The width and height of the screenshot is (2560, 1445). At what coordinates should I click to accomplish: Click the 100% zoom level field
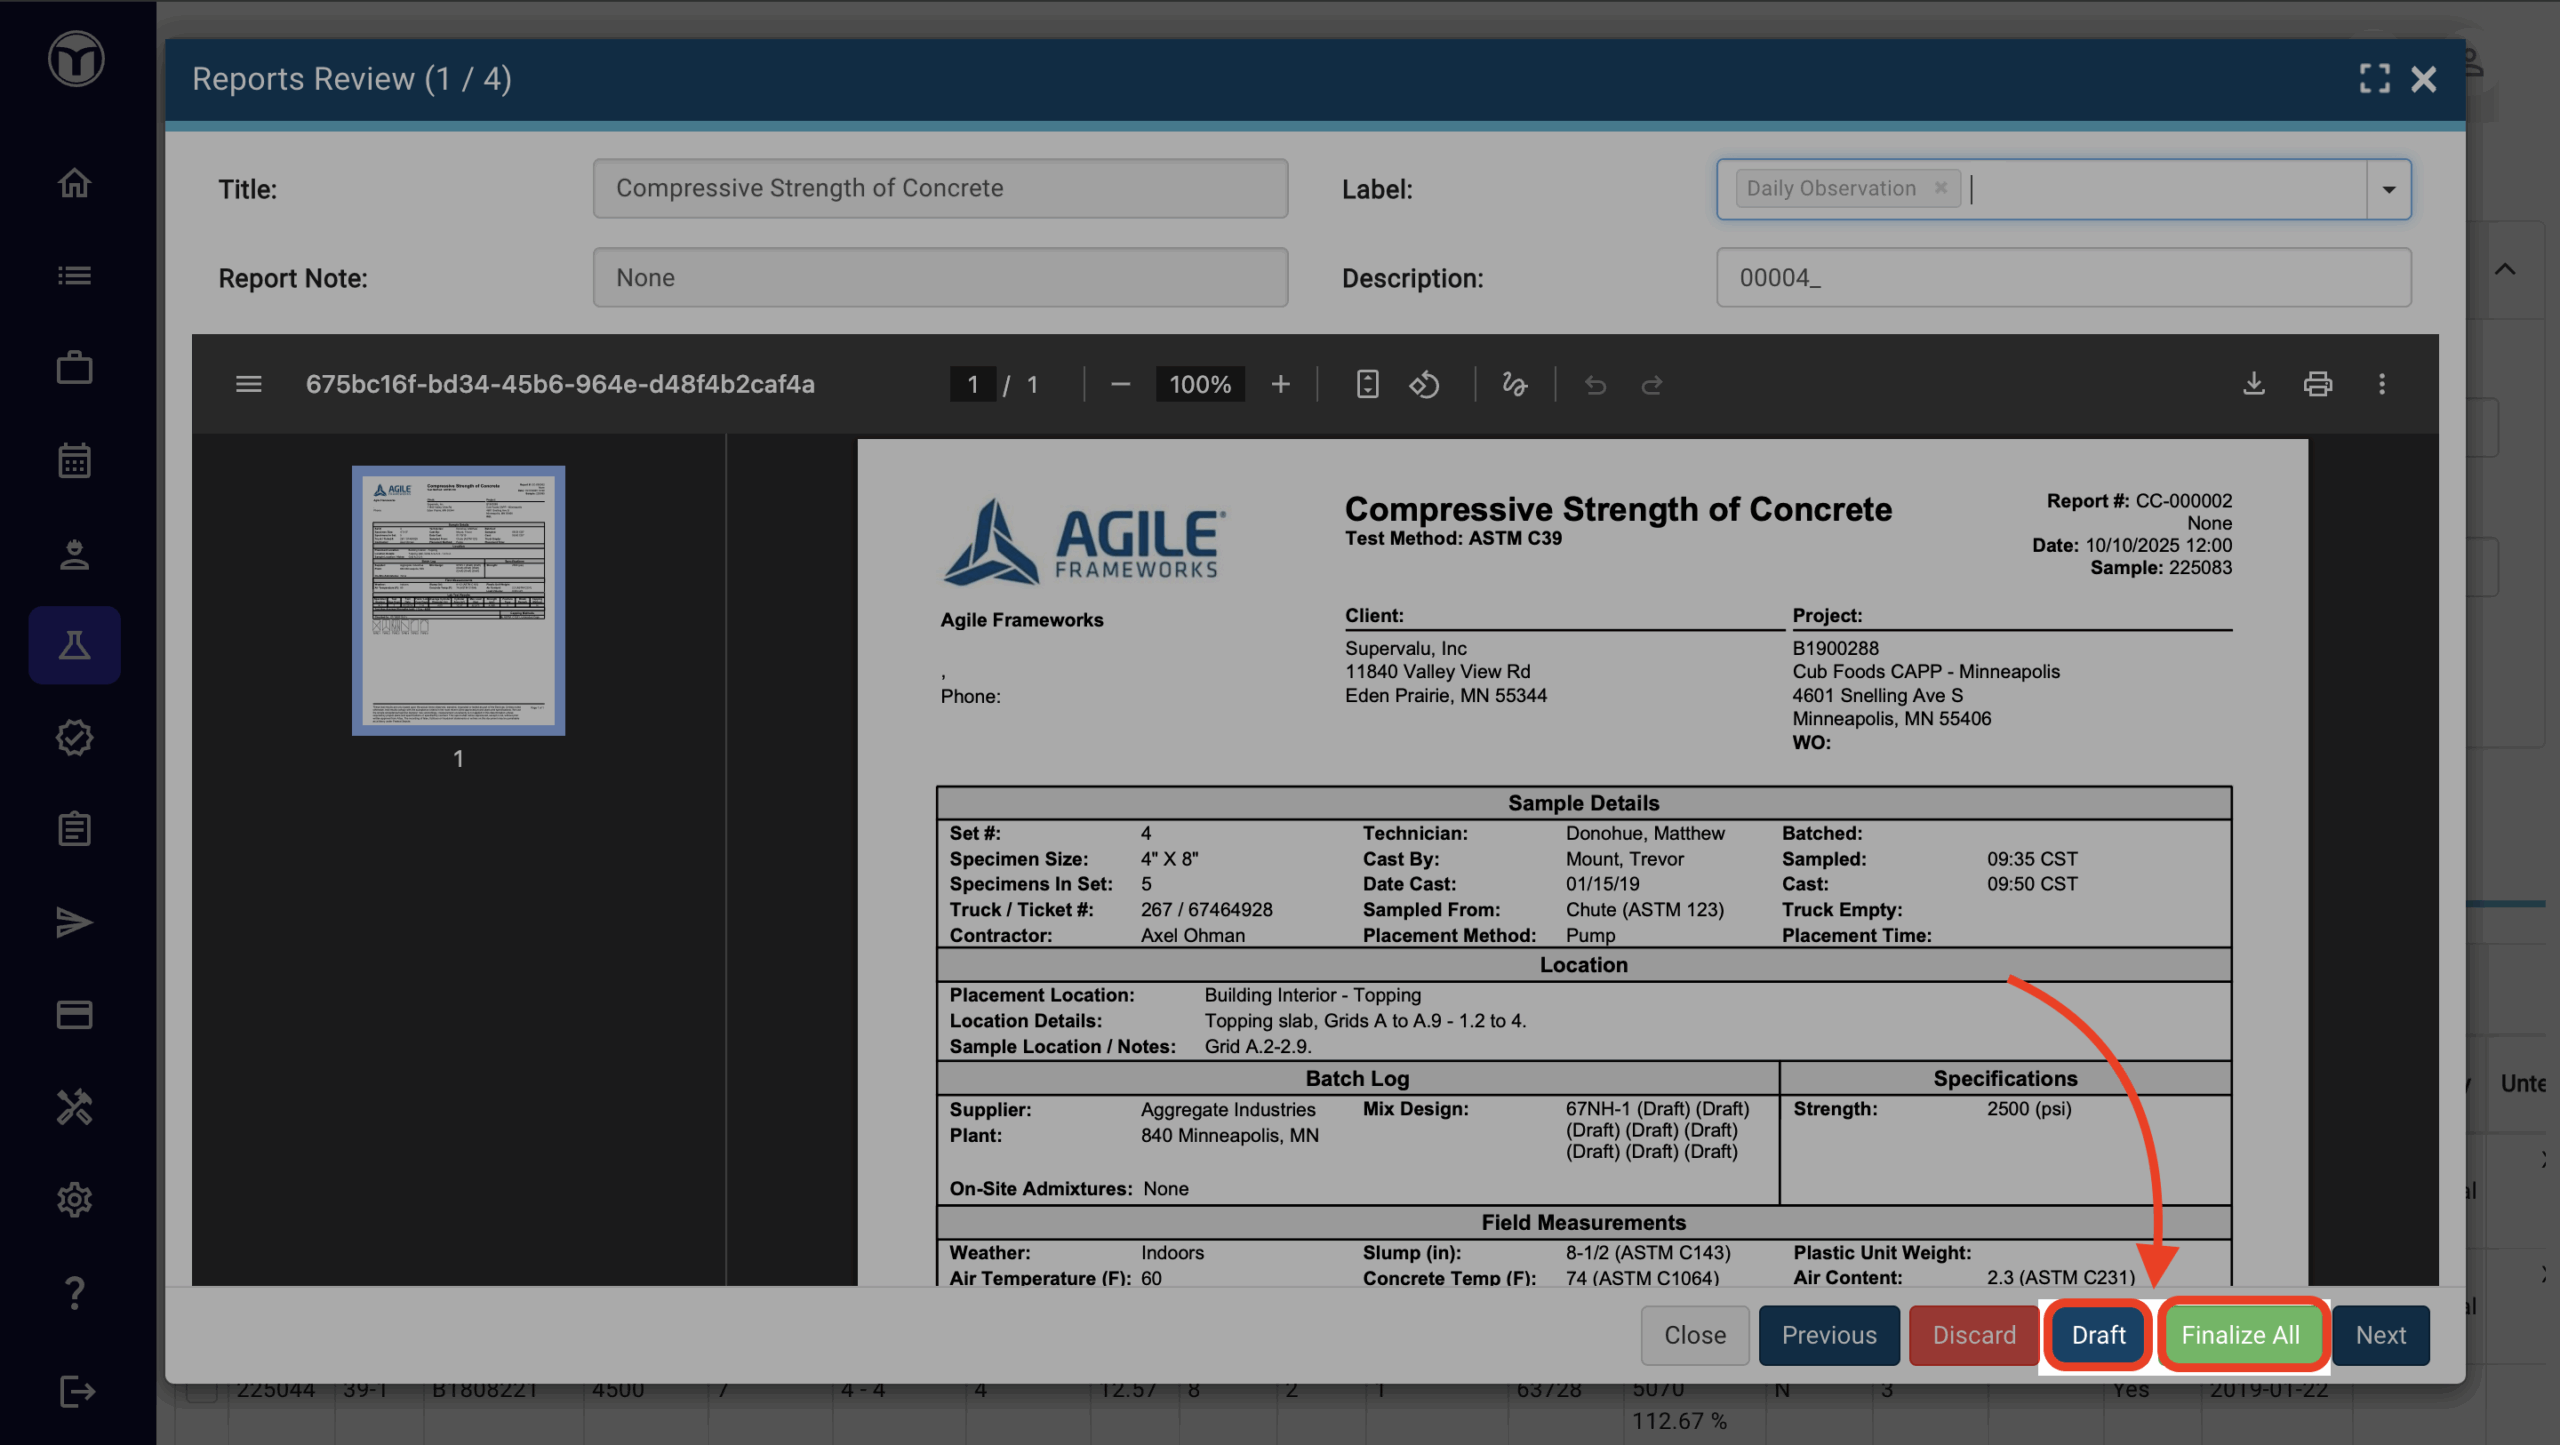(x=1199, y=384)
